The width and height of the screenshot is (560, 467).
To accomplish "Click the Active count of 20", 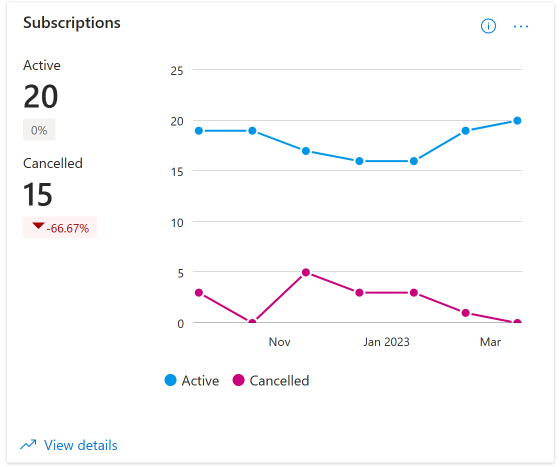I will click(x=41, y=97).
